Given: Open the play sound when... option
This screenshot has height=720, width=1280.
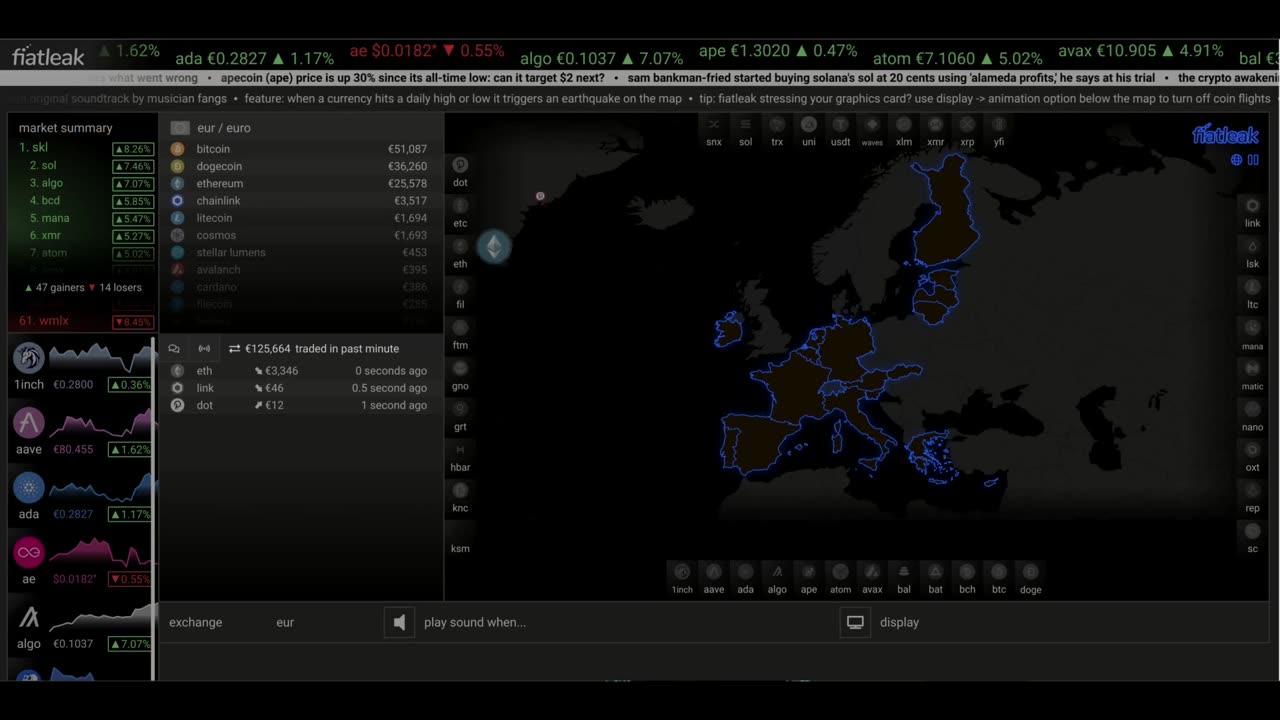Looking at the screenshot, I should coord(475,622).
